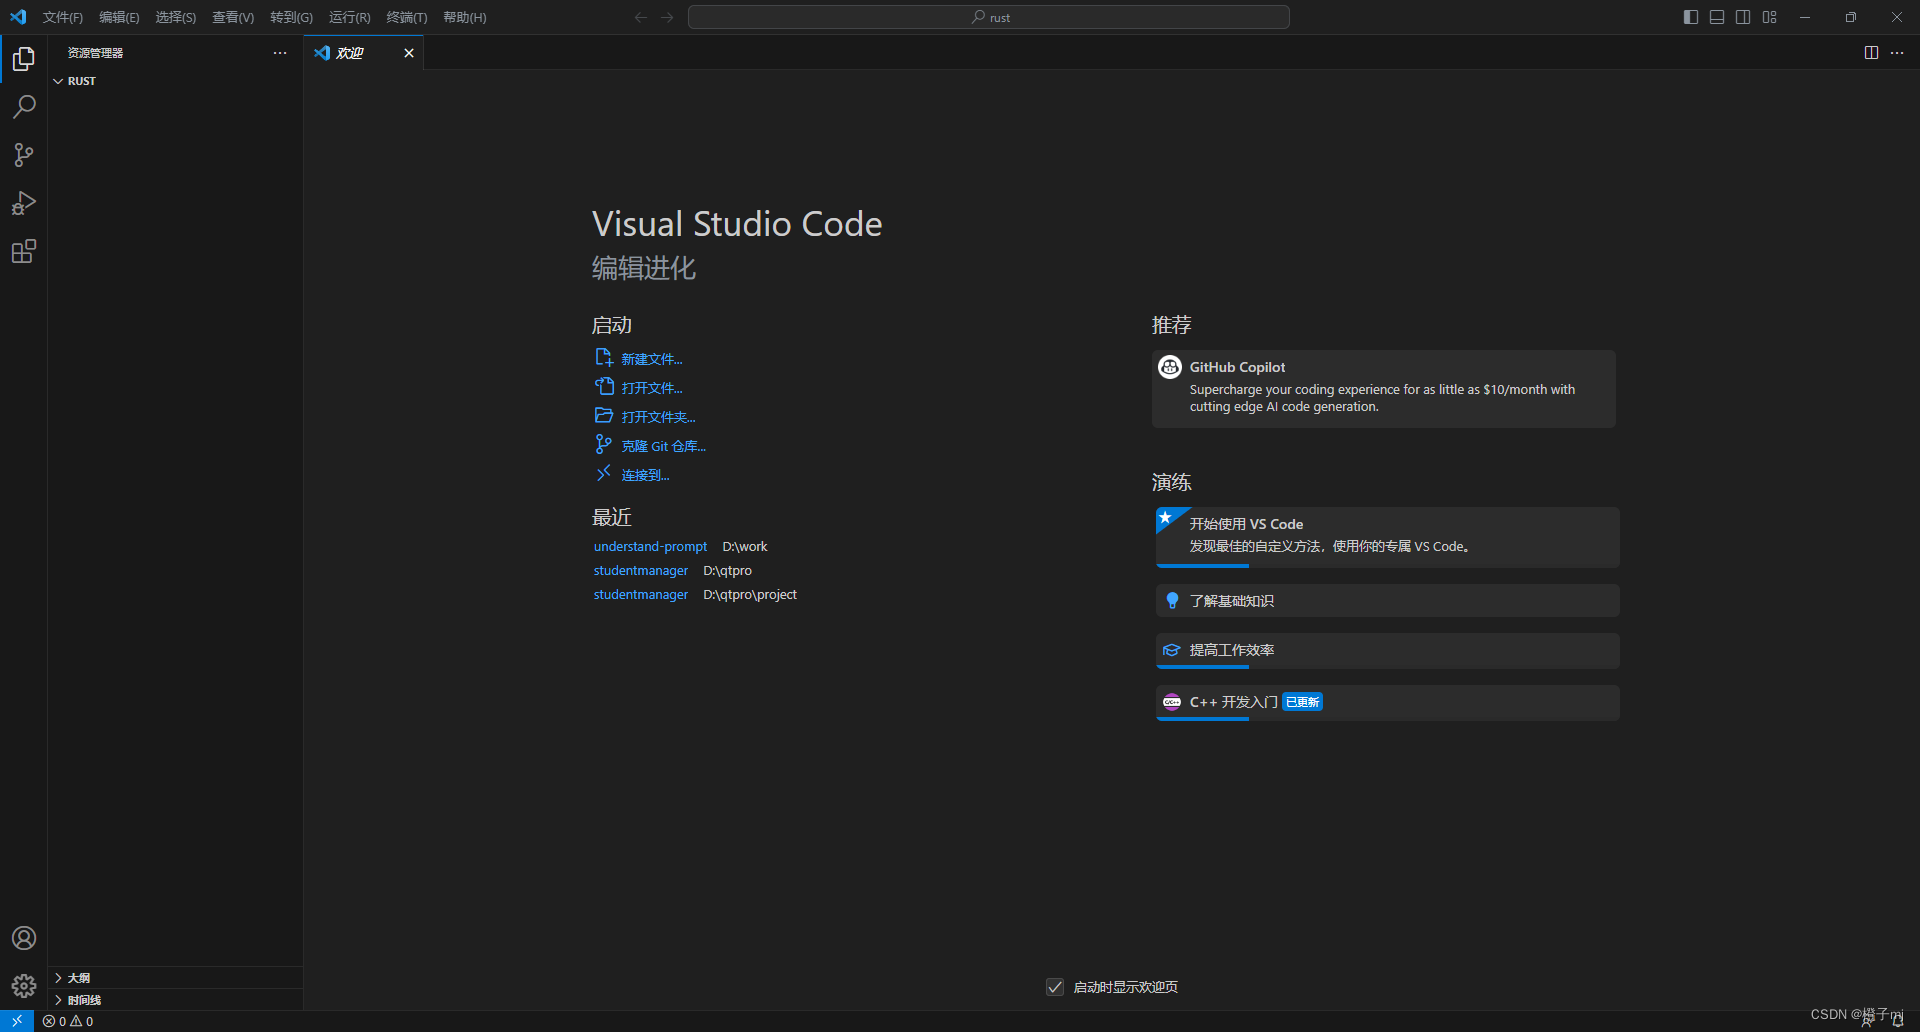Click the remote window status bar icon

(17, 1021)
